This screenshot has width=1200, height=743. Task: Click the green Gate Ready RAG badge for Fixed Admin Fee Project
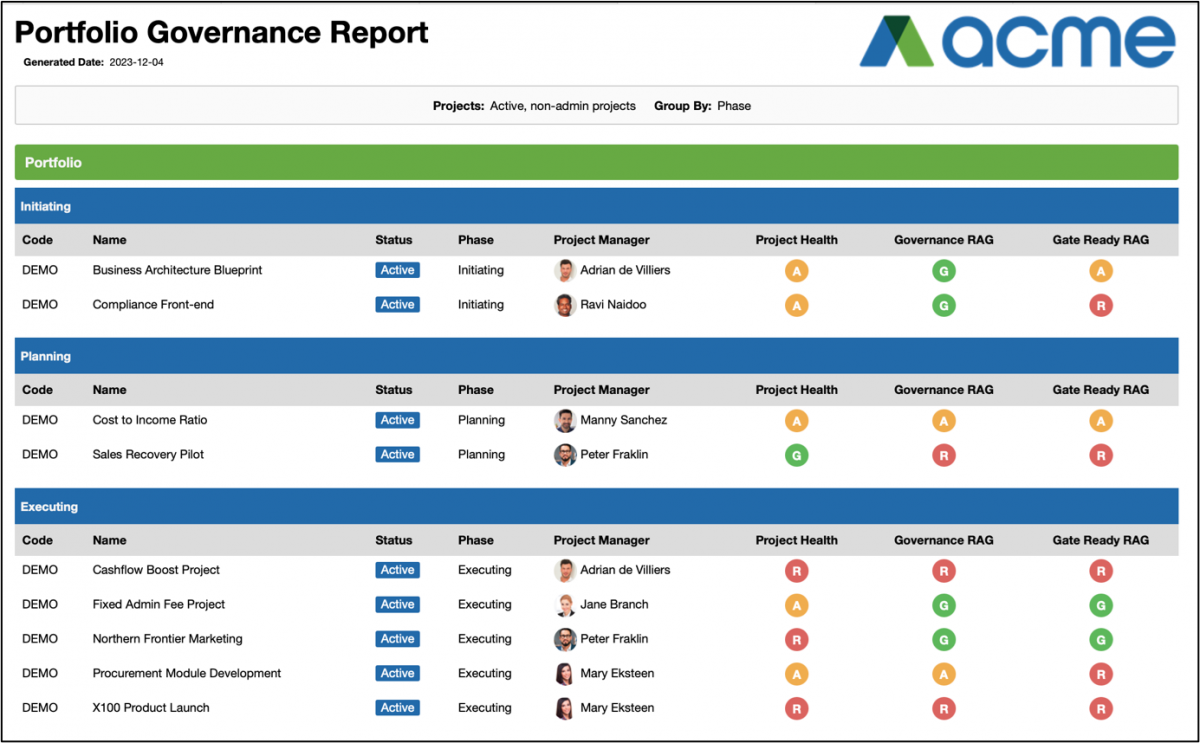coord(1101,605)
